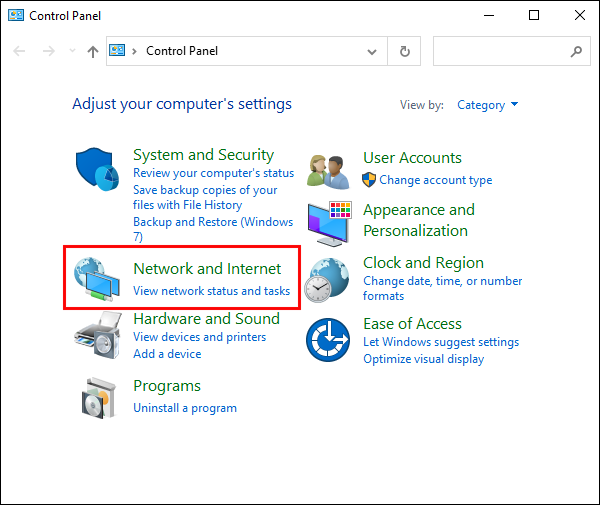Click the Uninstall a program link
The image size is (600, 505).
click(x=185, y=408)
